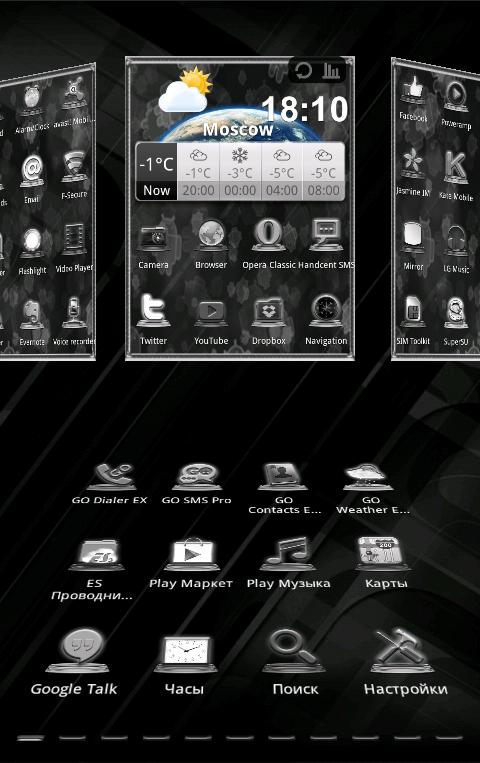Select the 00:00 snow forecast cell
The image size is (480, 763).
[240, 171]
